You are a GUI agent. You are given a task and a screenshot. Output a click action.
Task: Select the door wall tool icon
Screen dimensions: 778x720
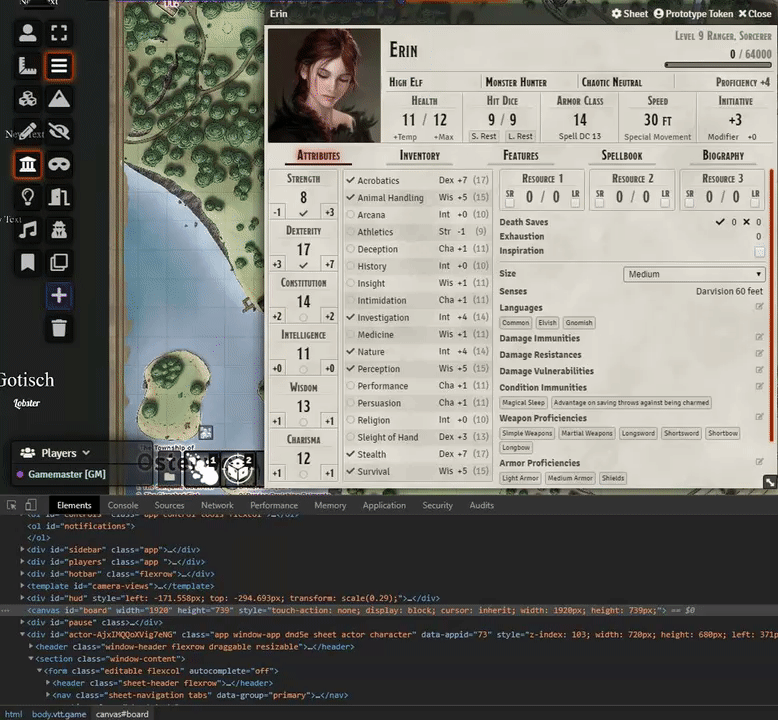point(59,197)
